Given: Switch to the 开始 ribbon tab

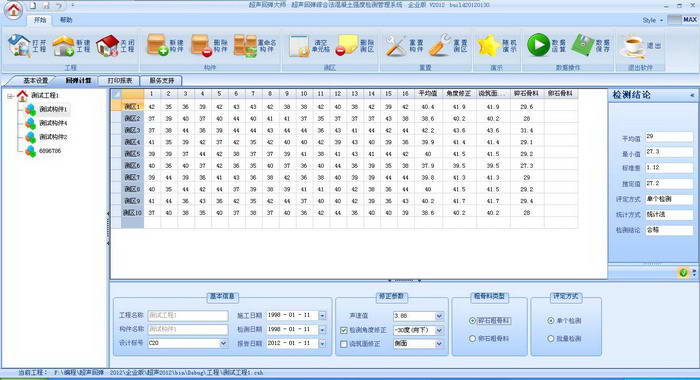Looking at the screenshot, I should coord(40,20).
